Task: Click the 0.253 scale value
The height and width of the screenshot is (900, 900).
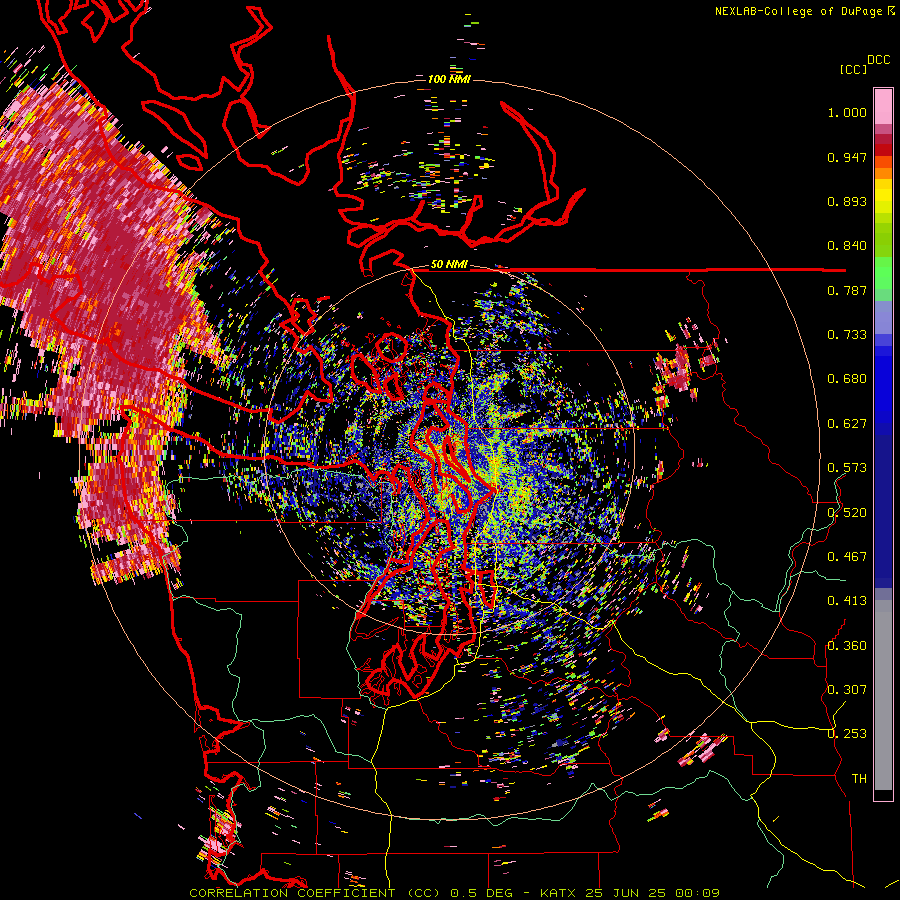Action: click(847, 734)
